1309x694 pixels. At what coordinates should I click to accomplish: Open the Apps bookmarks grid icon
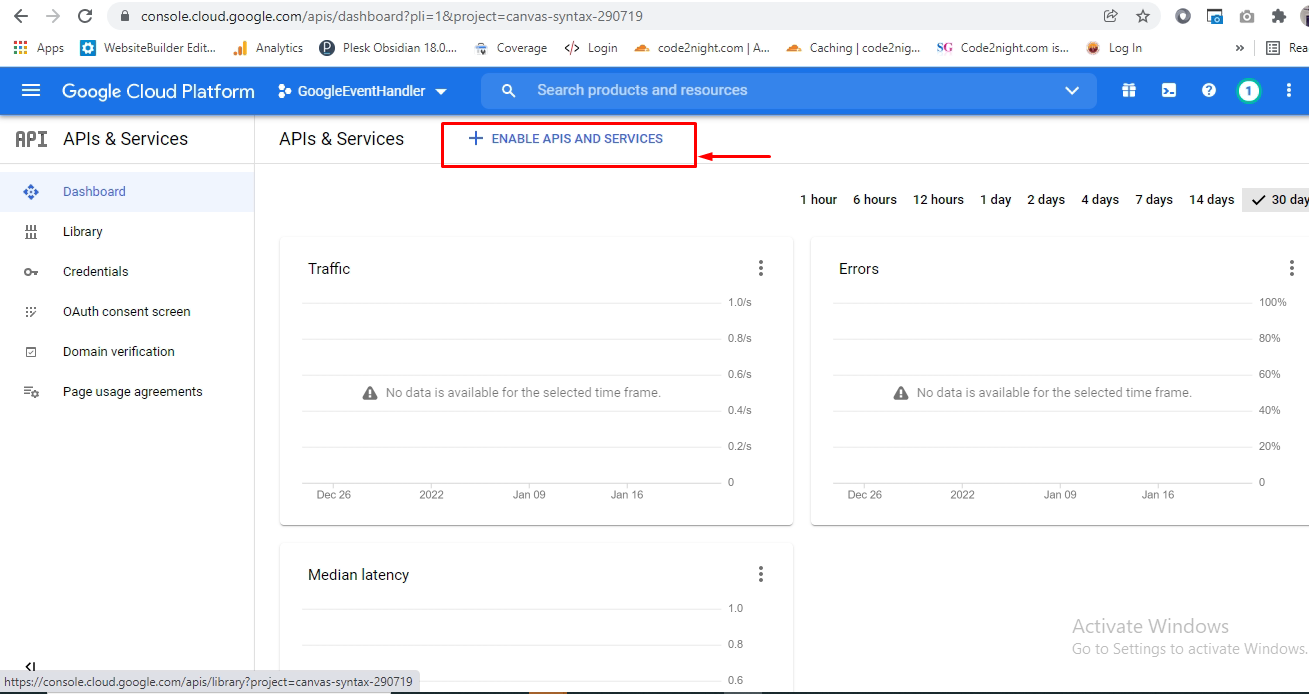coord(20,48)
